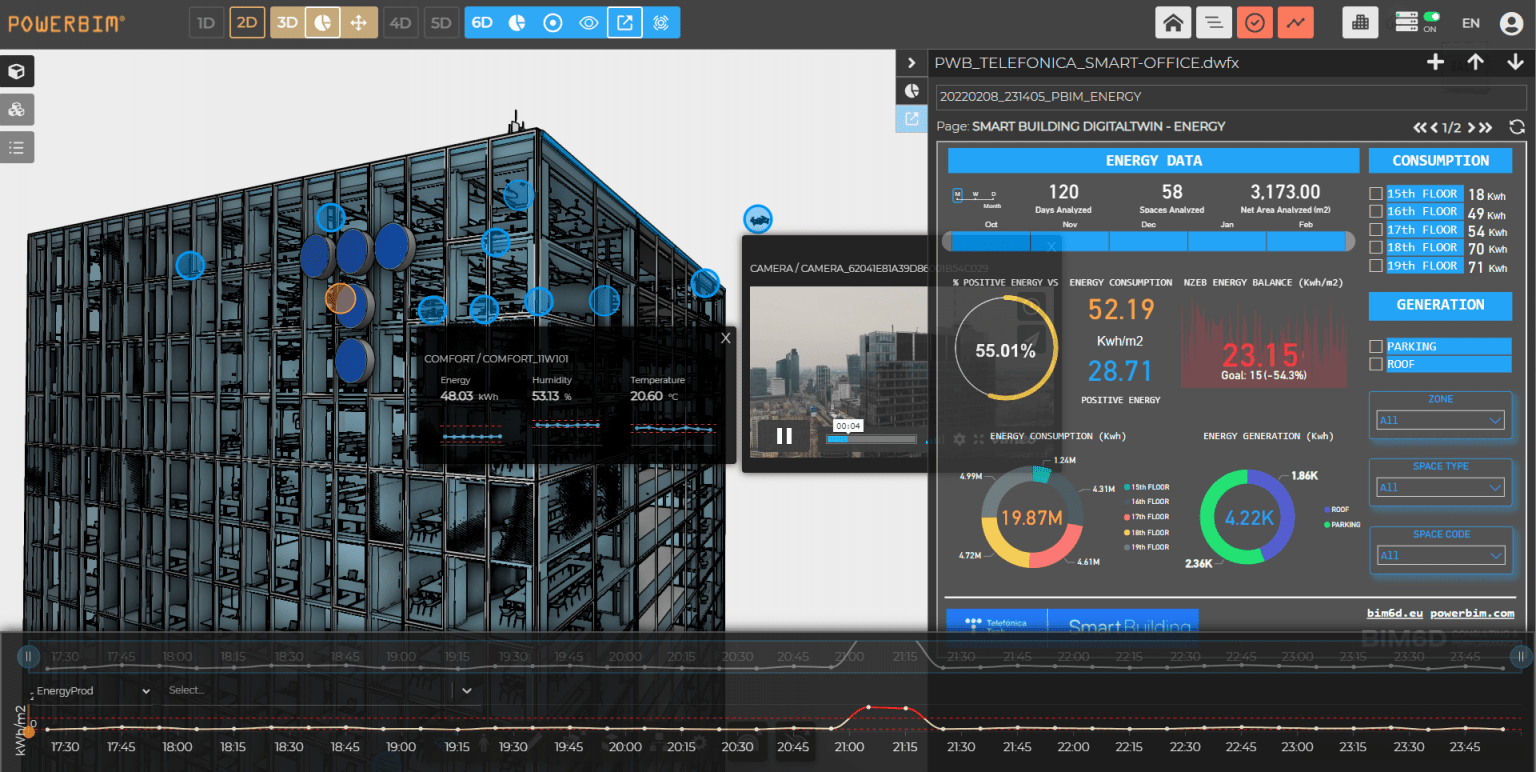Switch to 3D view mode

[287, 21]
